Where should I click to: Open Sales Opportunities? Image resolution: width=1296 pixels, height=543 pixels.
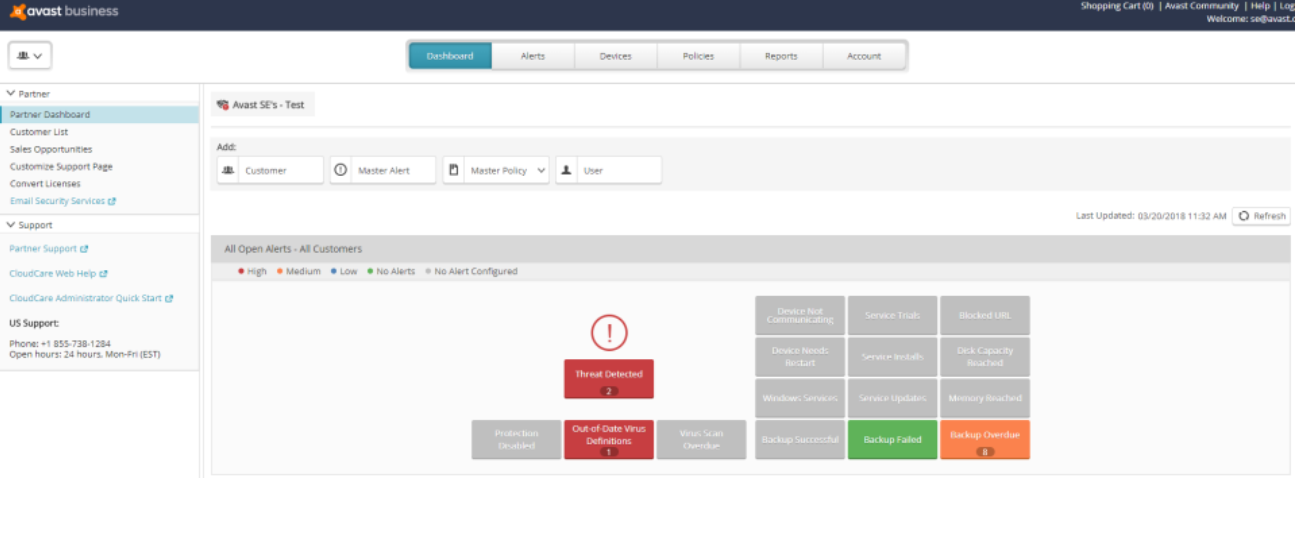[x=51, y=149]
